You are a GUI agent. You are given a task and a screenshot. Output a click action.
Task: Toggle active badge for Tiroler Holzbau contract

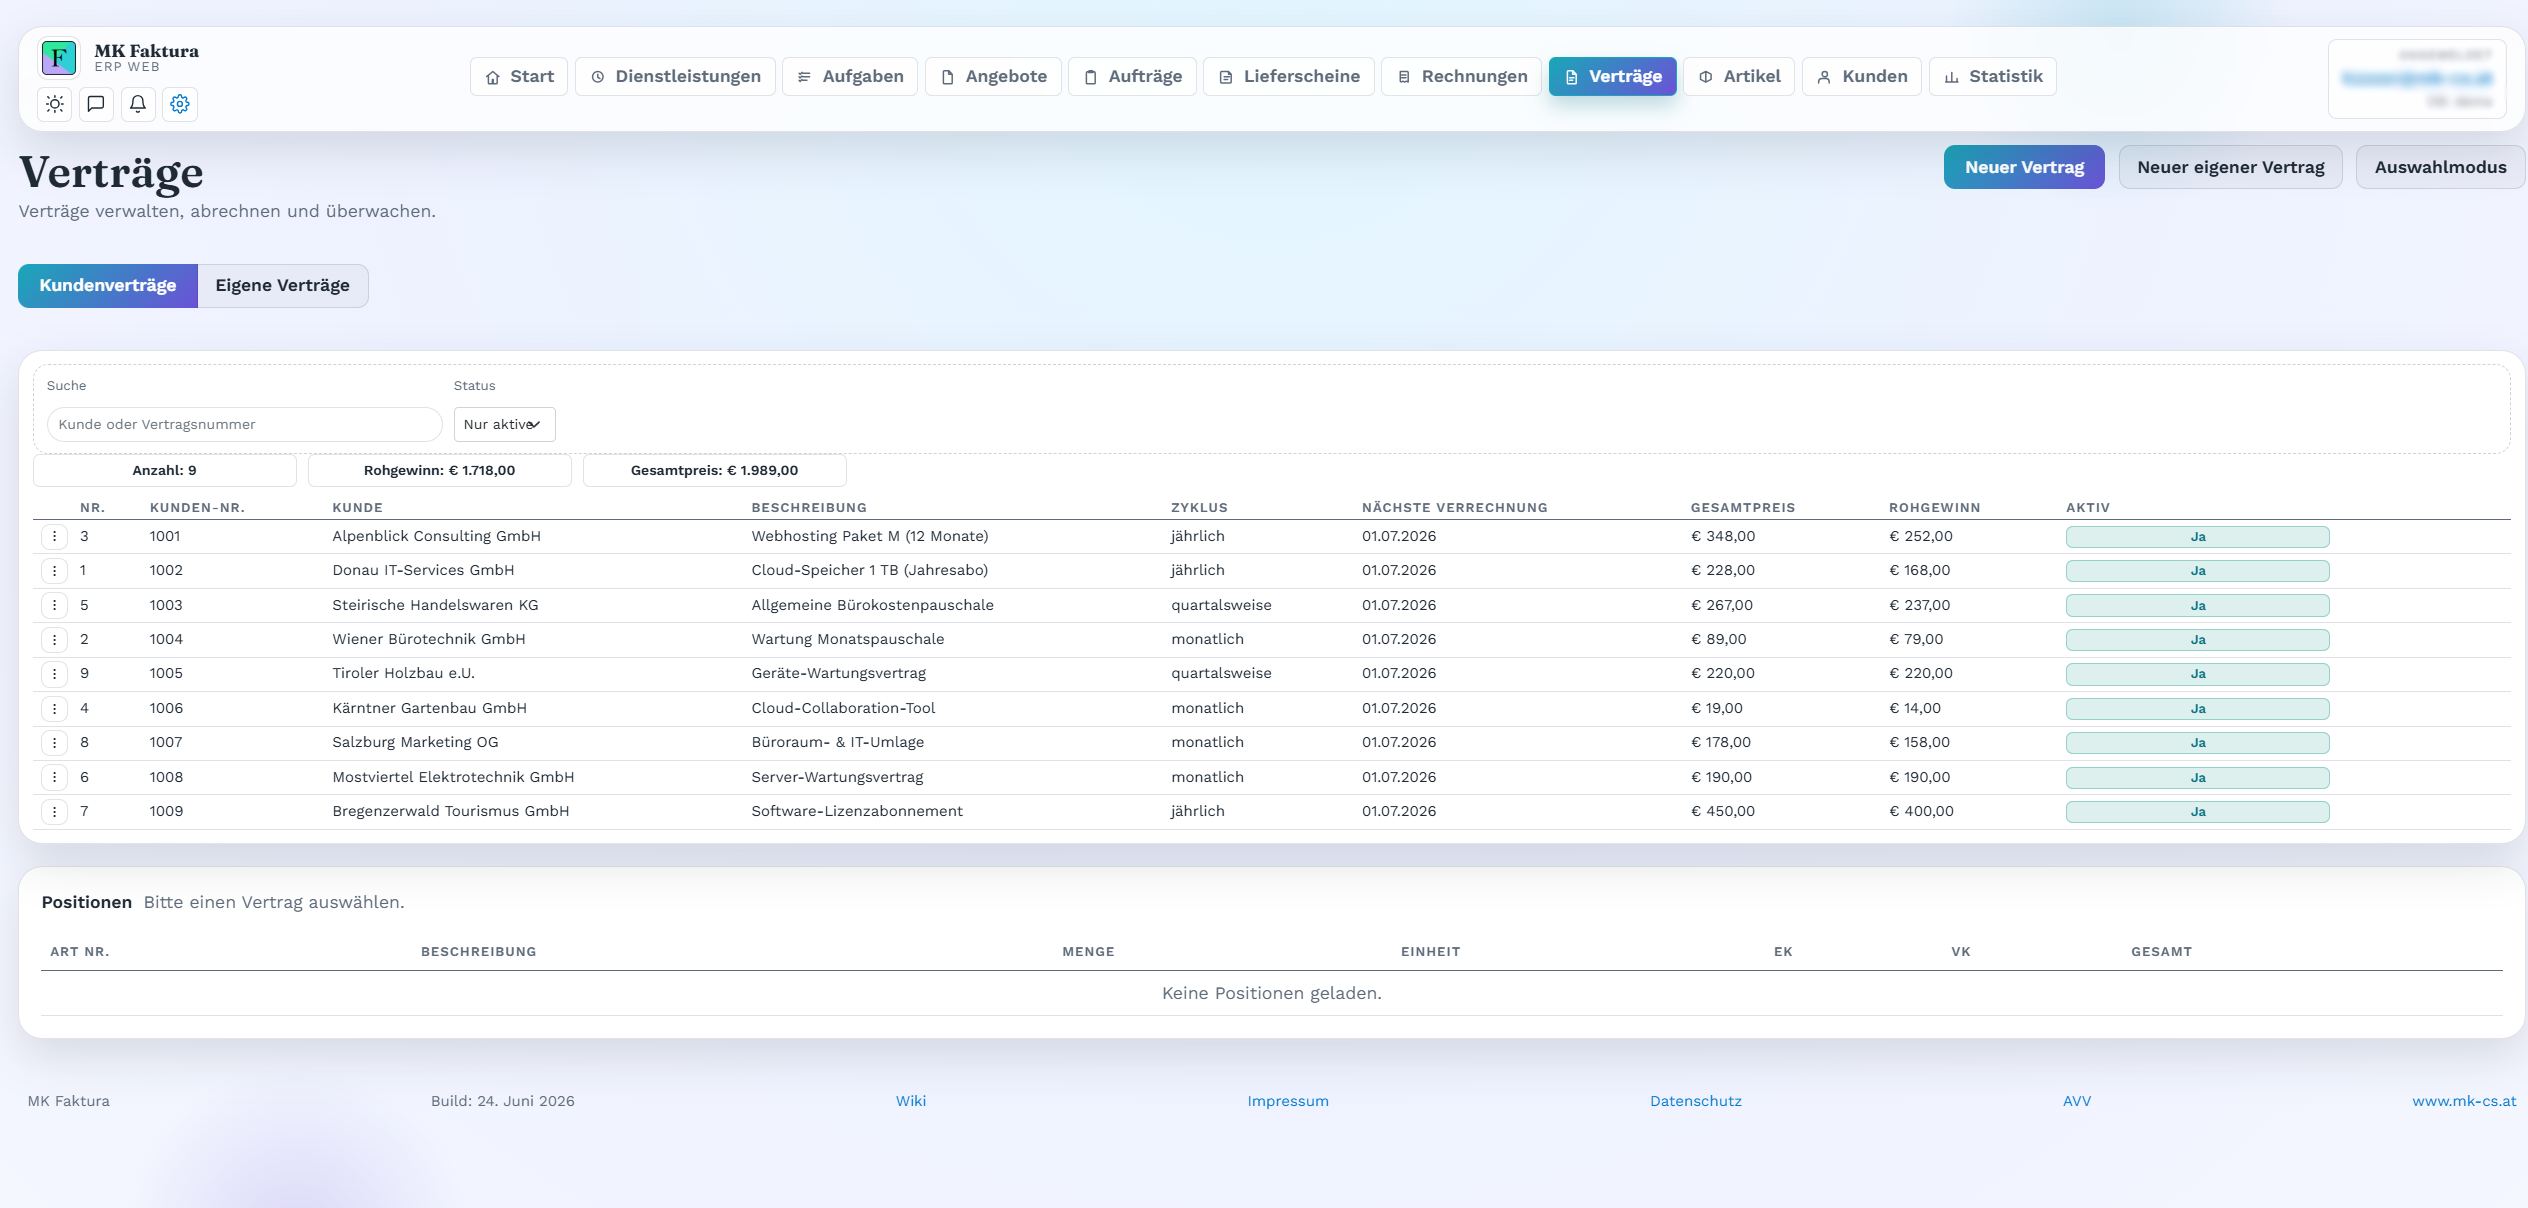pos(2197,674)
